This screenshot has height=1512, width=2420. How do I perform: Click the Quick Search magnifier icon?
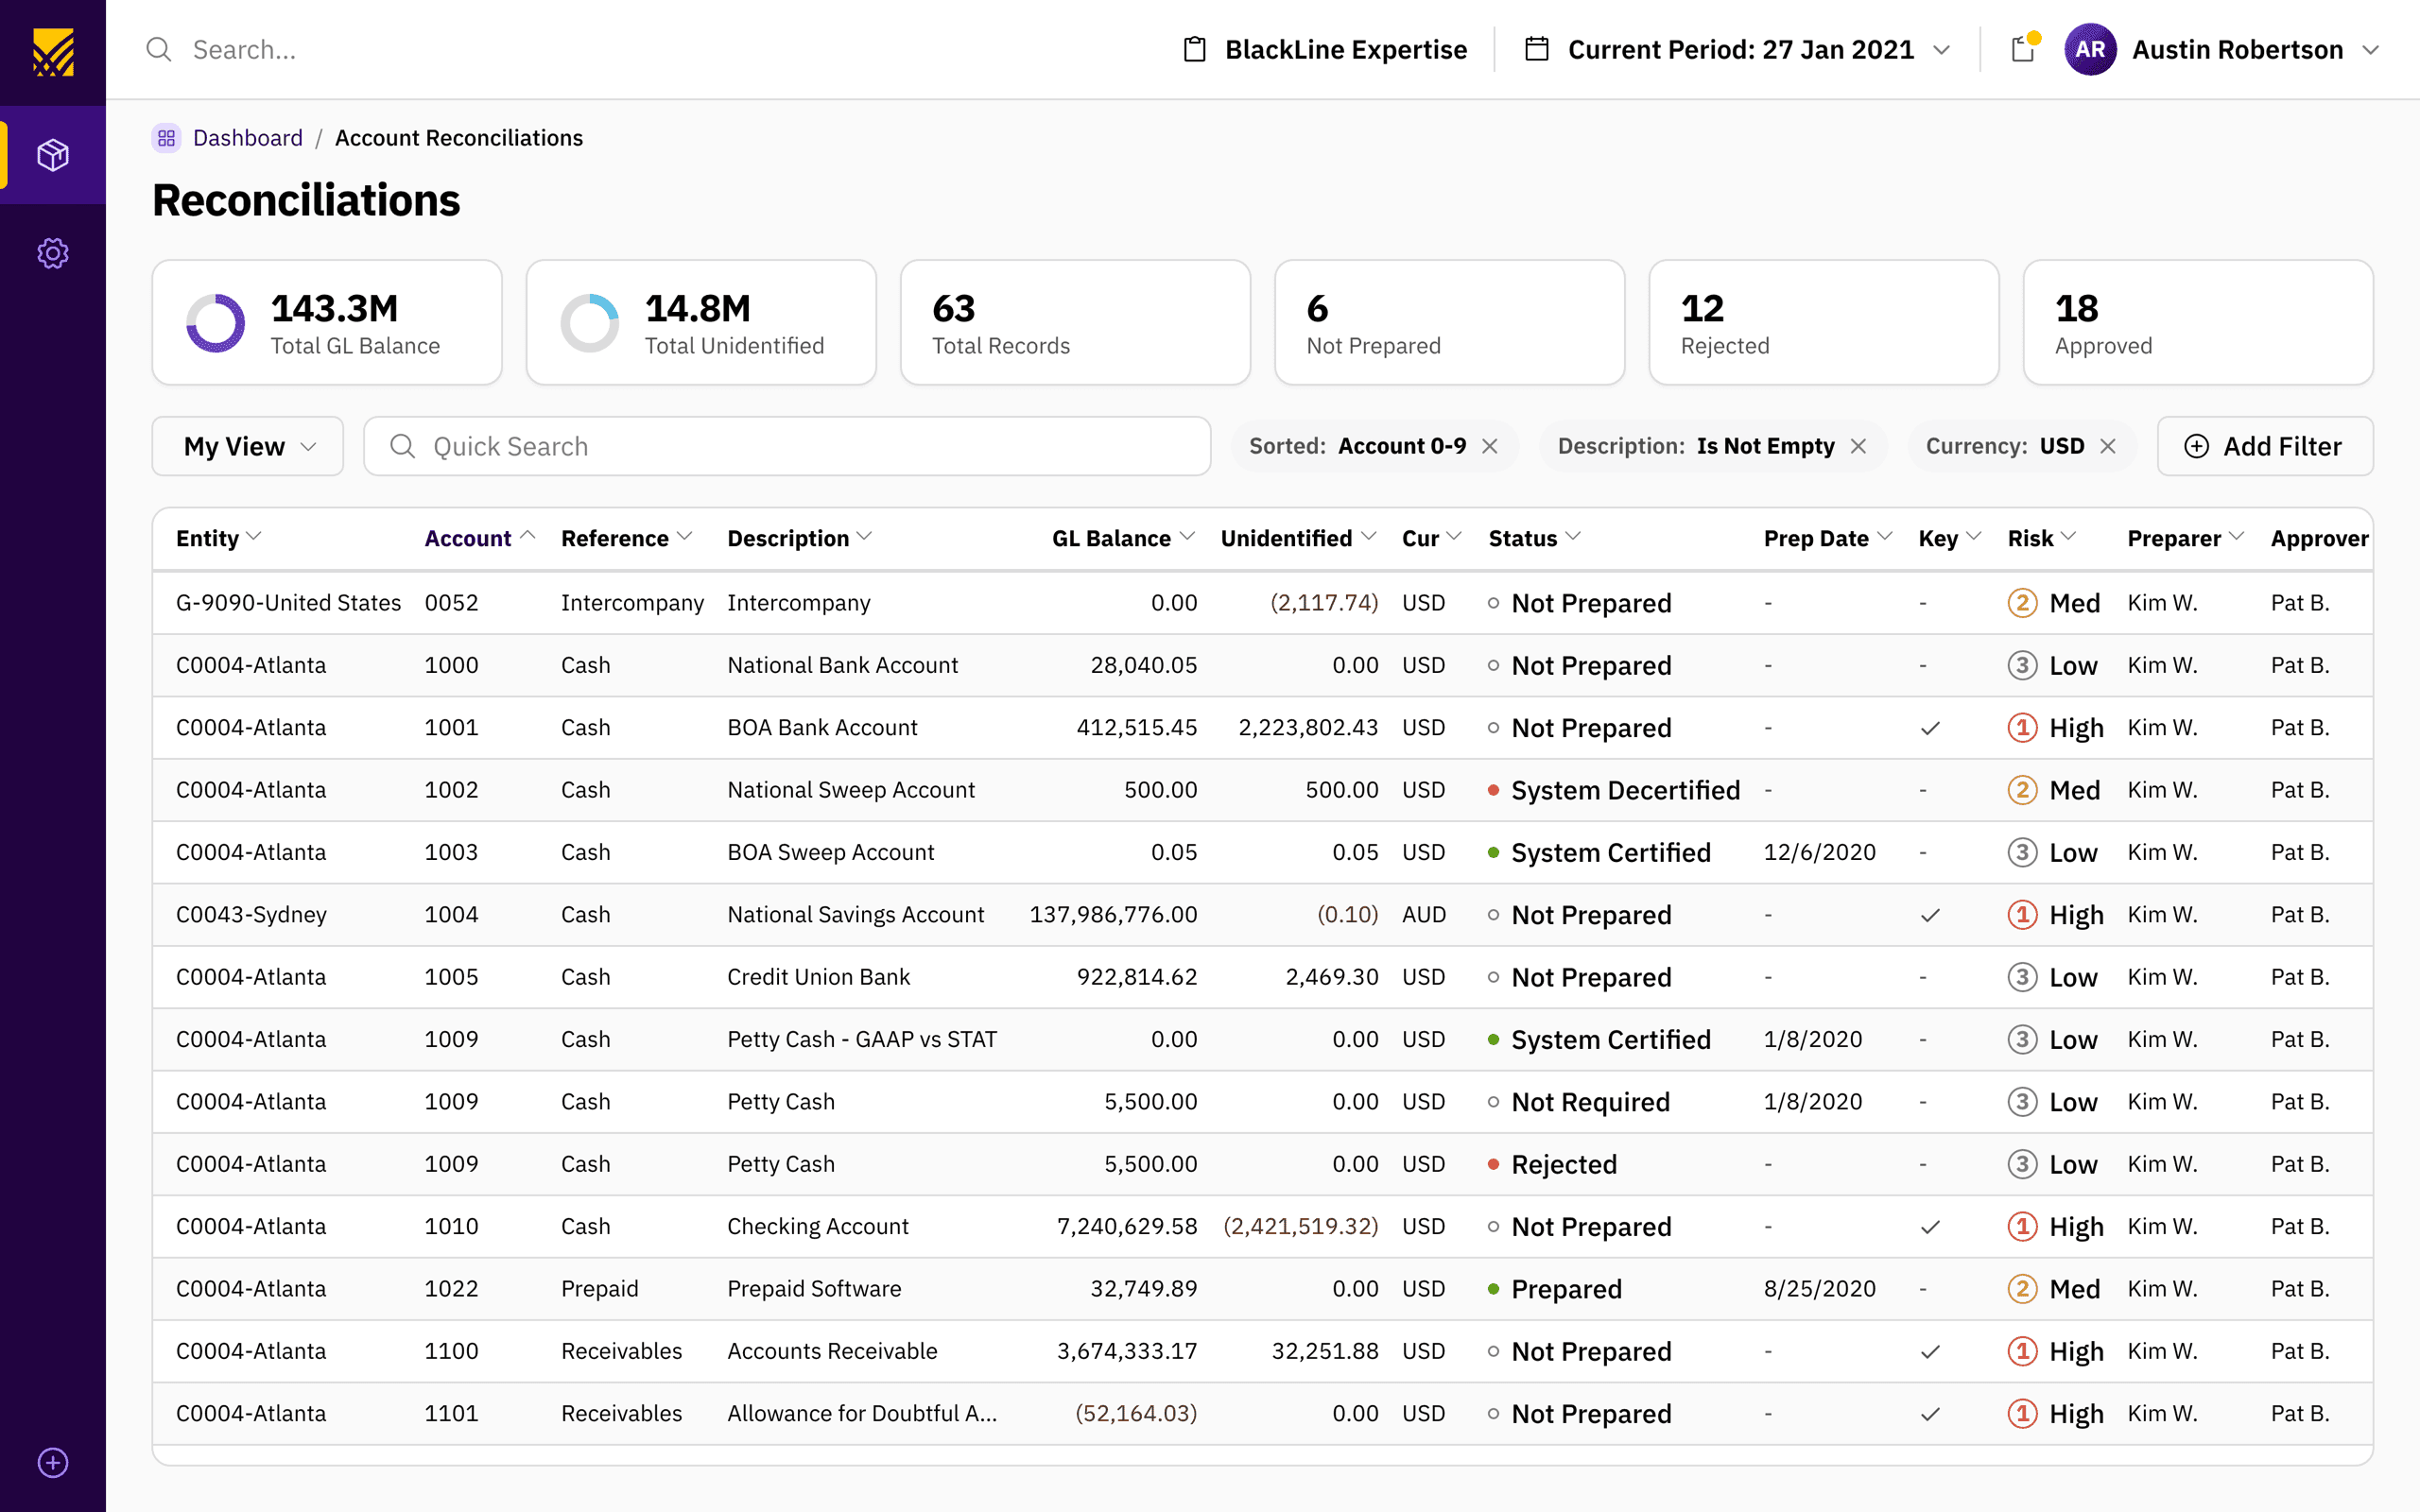tap(402, 446)
